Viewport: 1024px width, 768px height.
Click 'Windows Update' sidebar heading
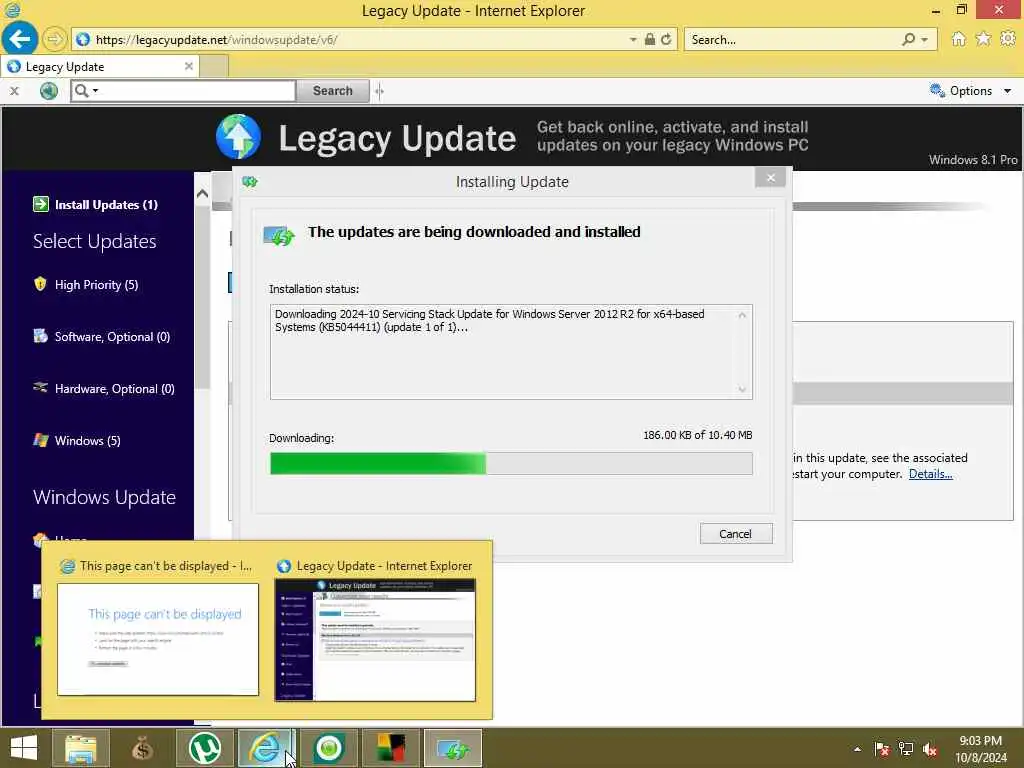point(104,497)
